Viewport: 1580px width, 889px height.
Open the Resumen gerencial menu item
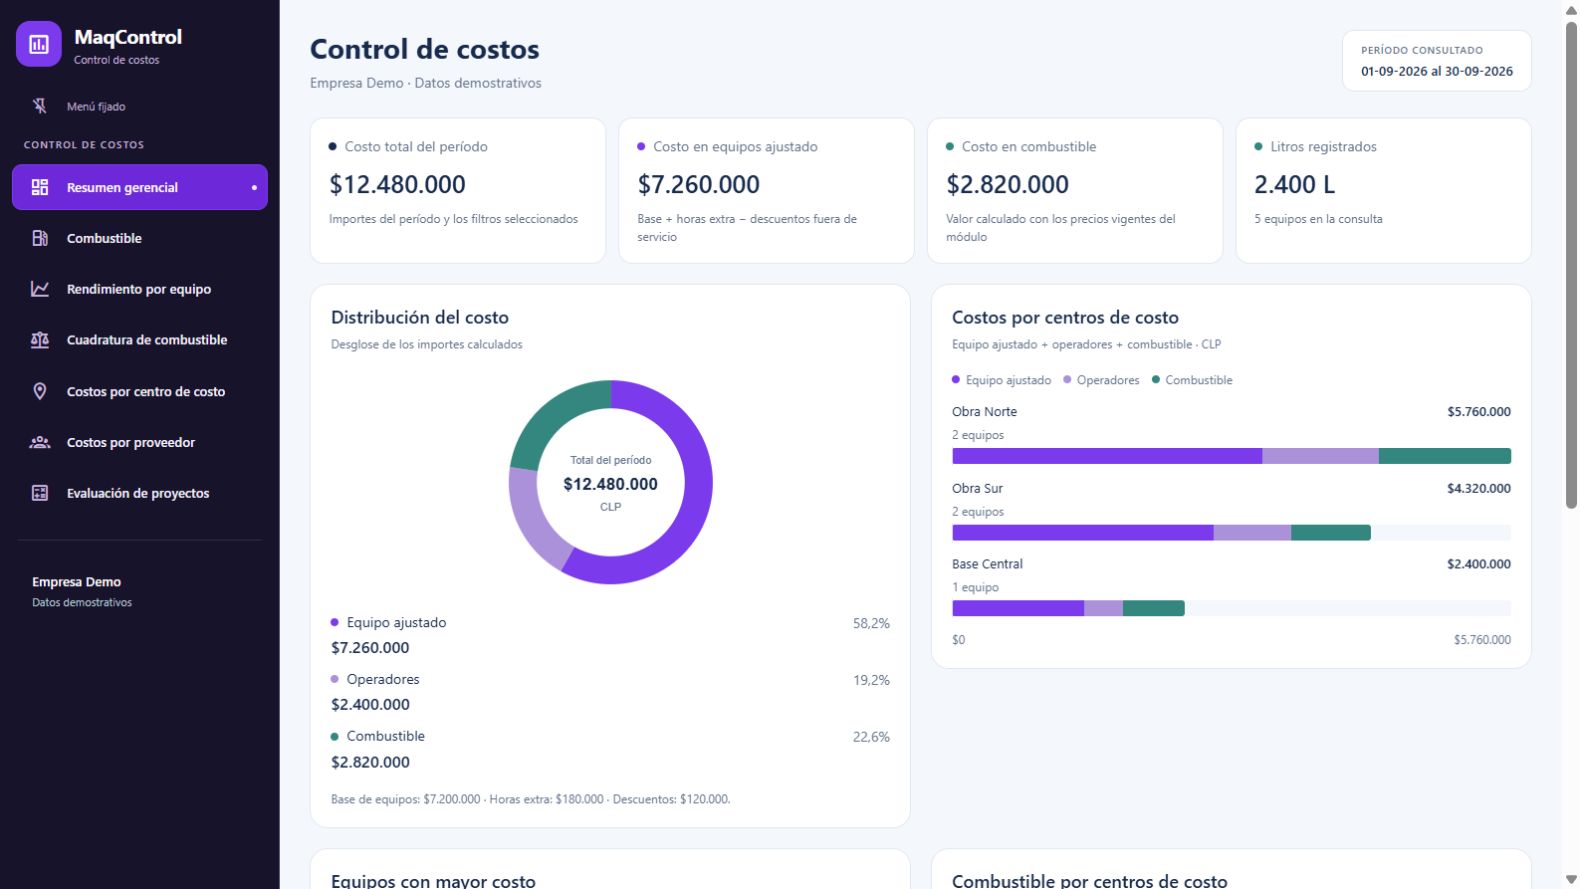[x=140, y=187]
